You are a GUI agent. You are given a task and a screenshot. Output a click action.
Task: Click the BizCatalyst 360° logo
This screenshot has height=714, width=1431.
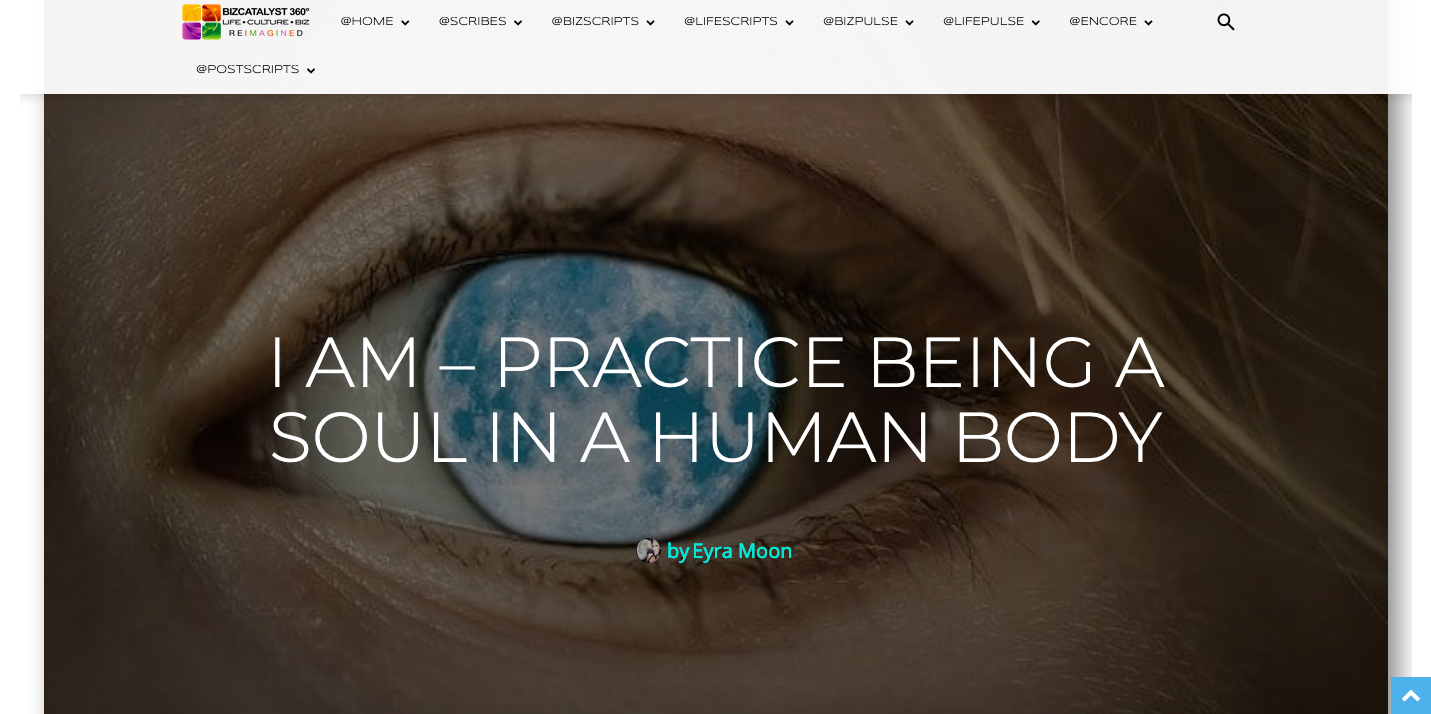(x=246, y=22)
